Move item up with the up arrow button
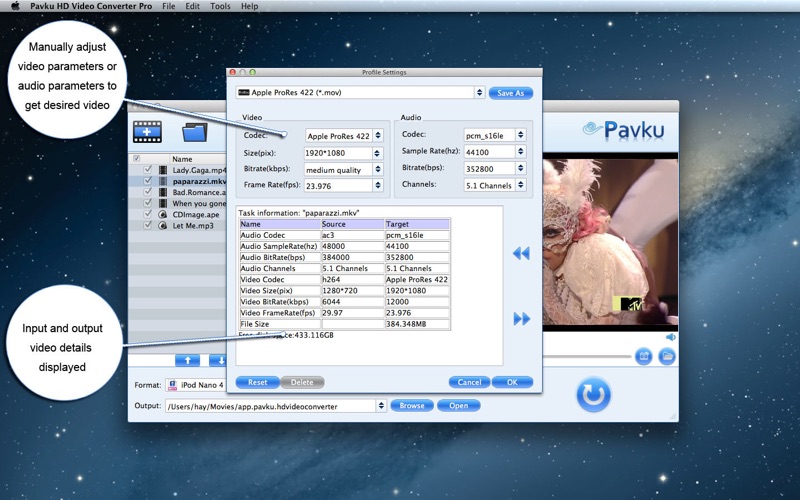800x500 pixels. 187,360
